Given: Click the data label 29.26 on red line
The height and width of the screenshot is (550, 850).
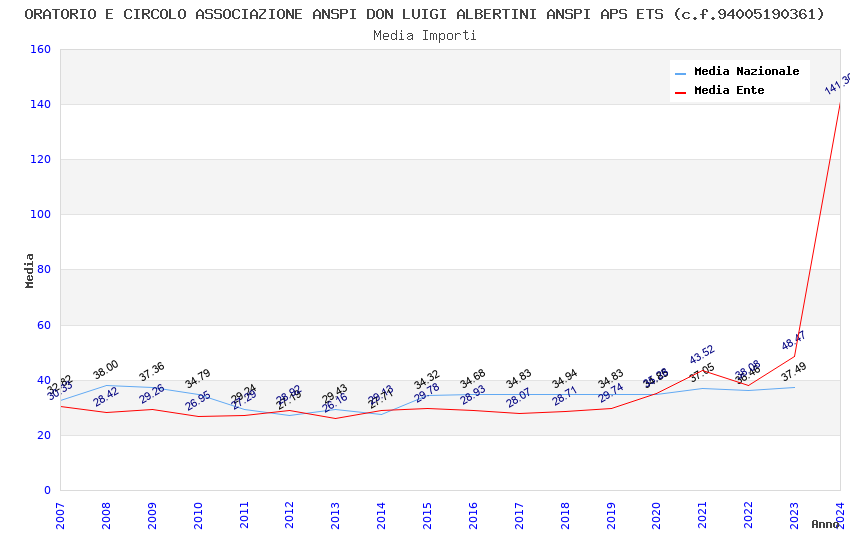Looking at the screenshot, I should click(x=152, y=394).
